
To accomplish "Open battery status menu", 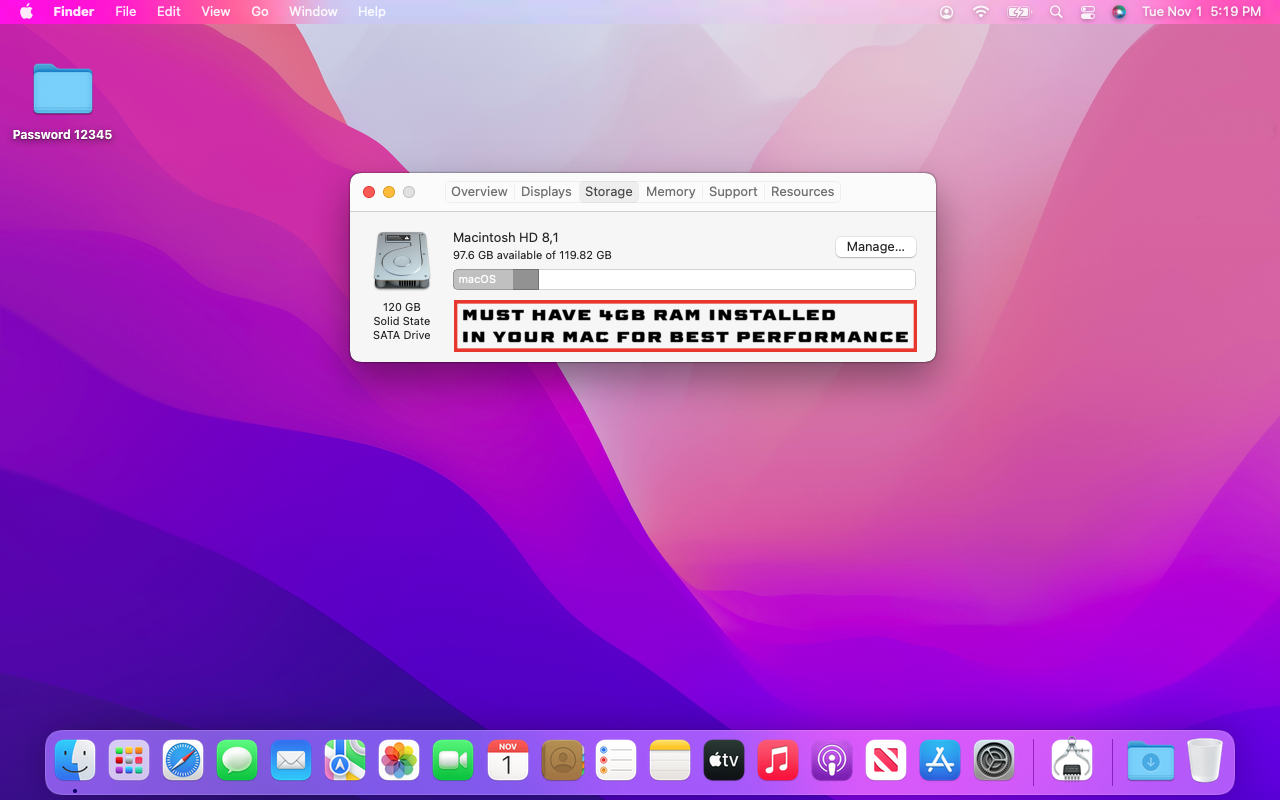I will [1018, 12].
